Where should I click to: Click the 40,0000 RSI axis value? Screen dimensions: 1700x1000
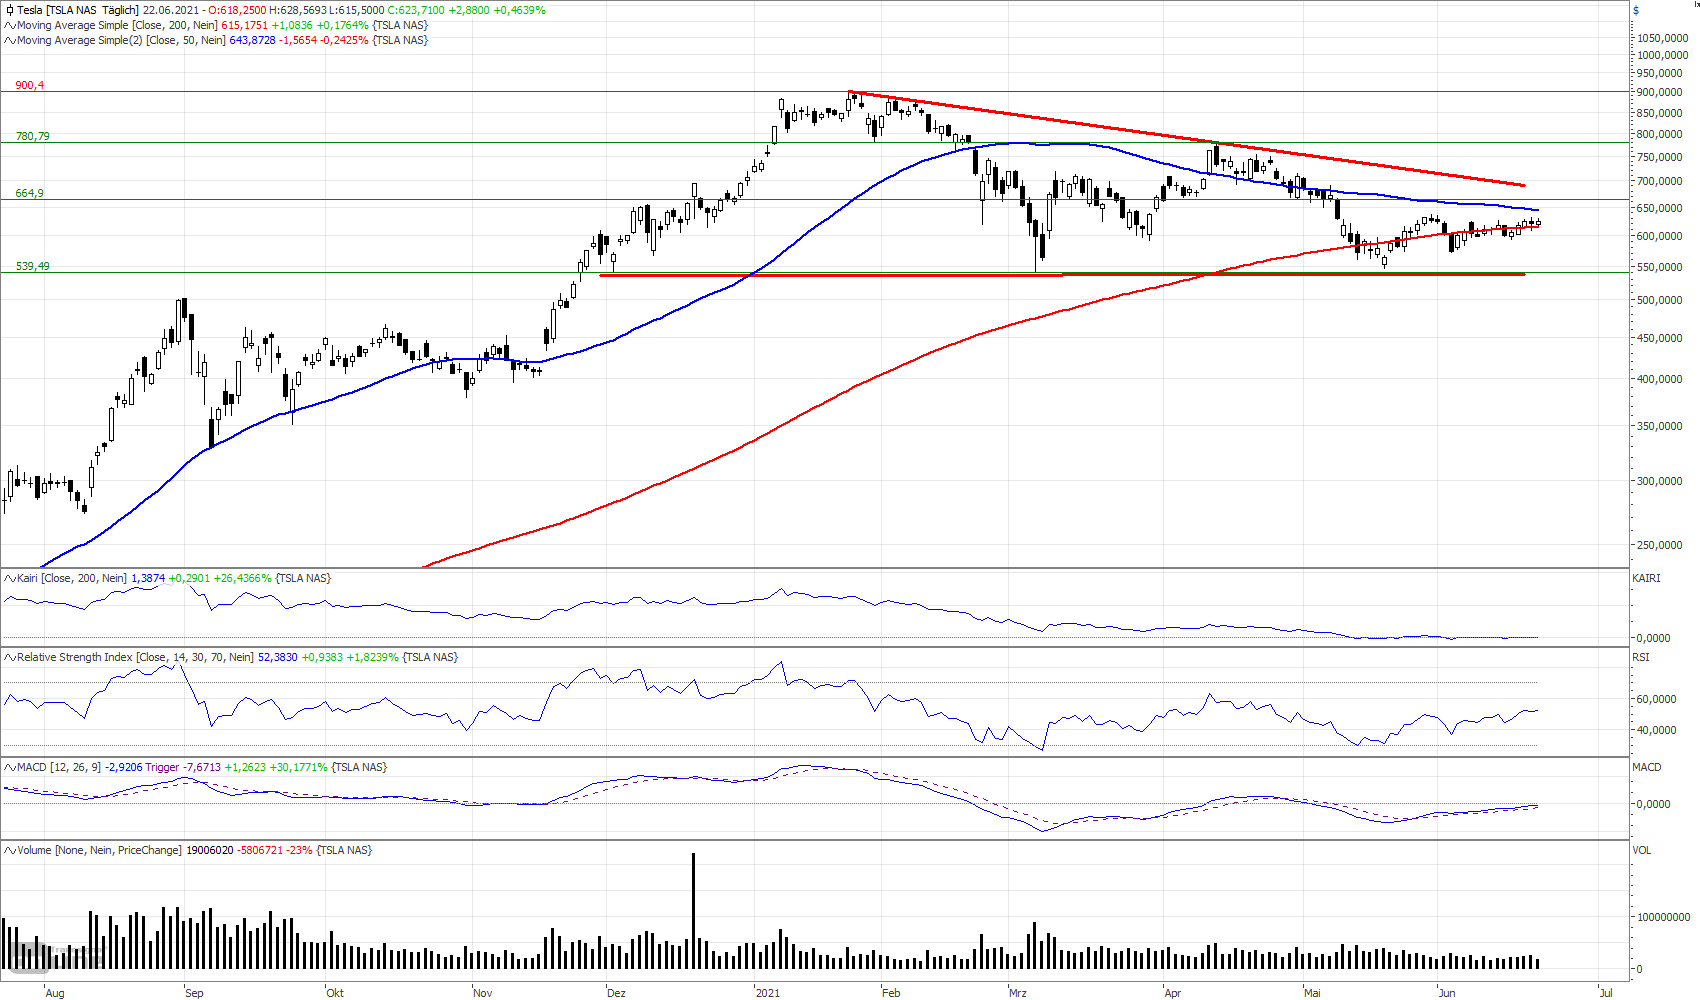1656,730
